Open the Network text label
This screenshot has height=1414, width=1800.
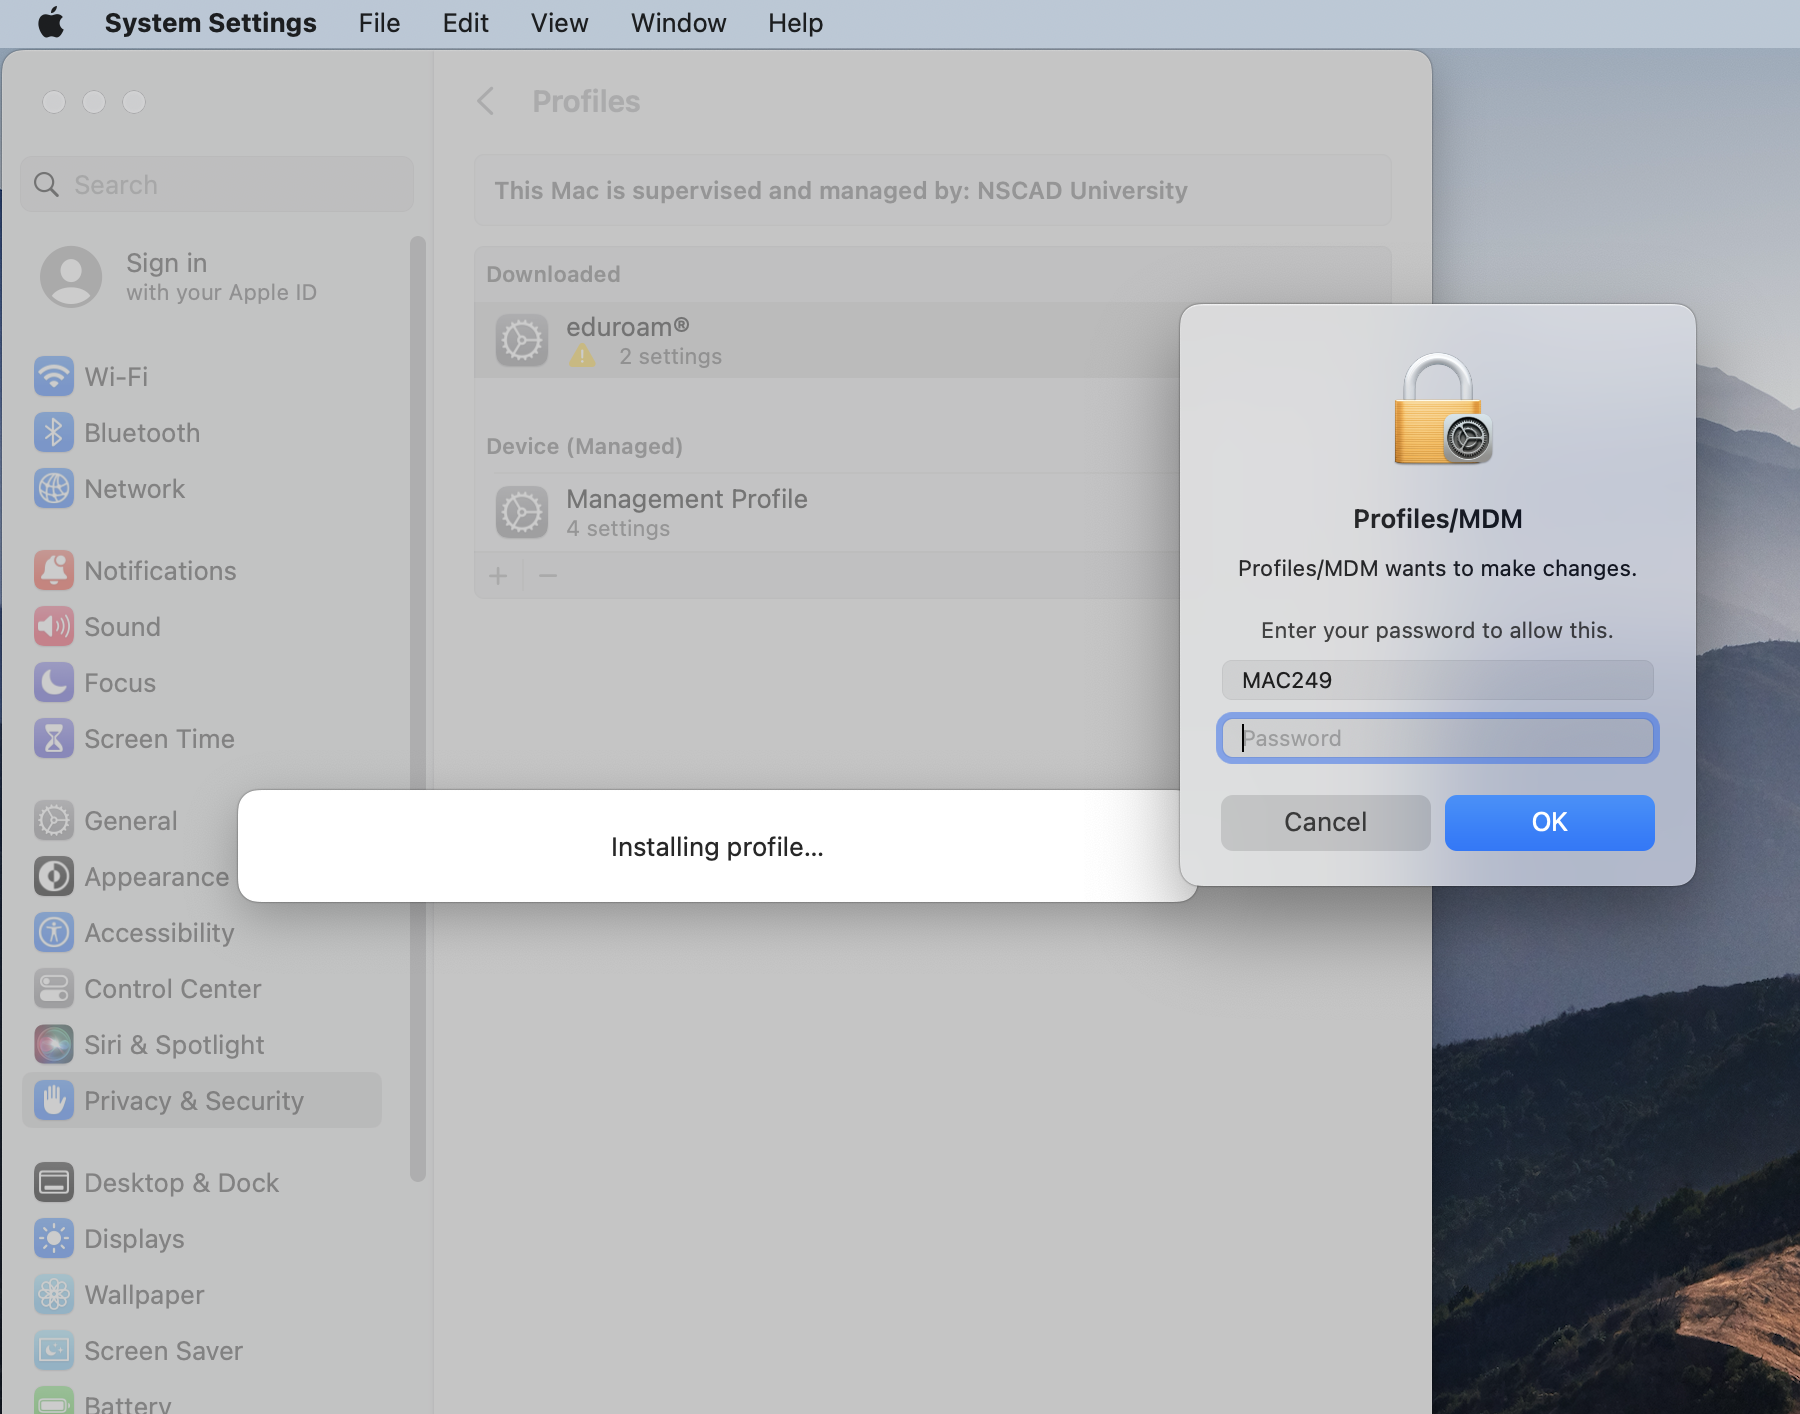click(x=134, y=488)
